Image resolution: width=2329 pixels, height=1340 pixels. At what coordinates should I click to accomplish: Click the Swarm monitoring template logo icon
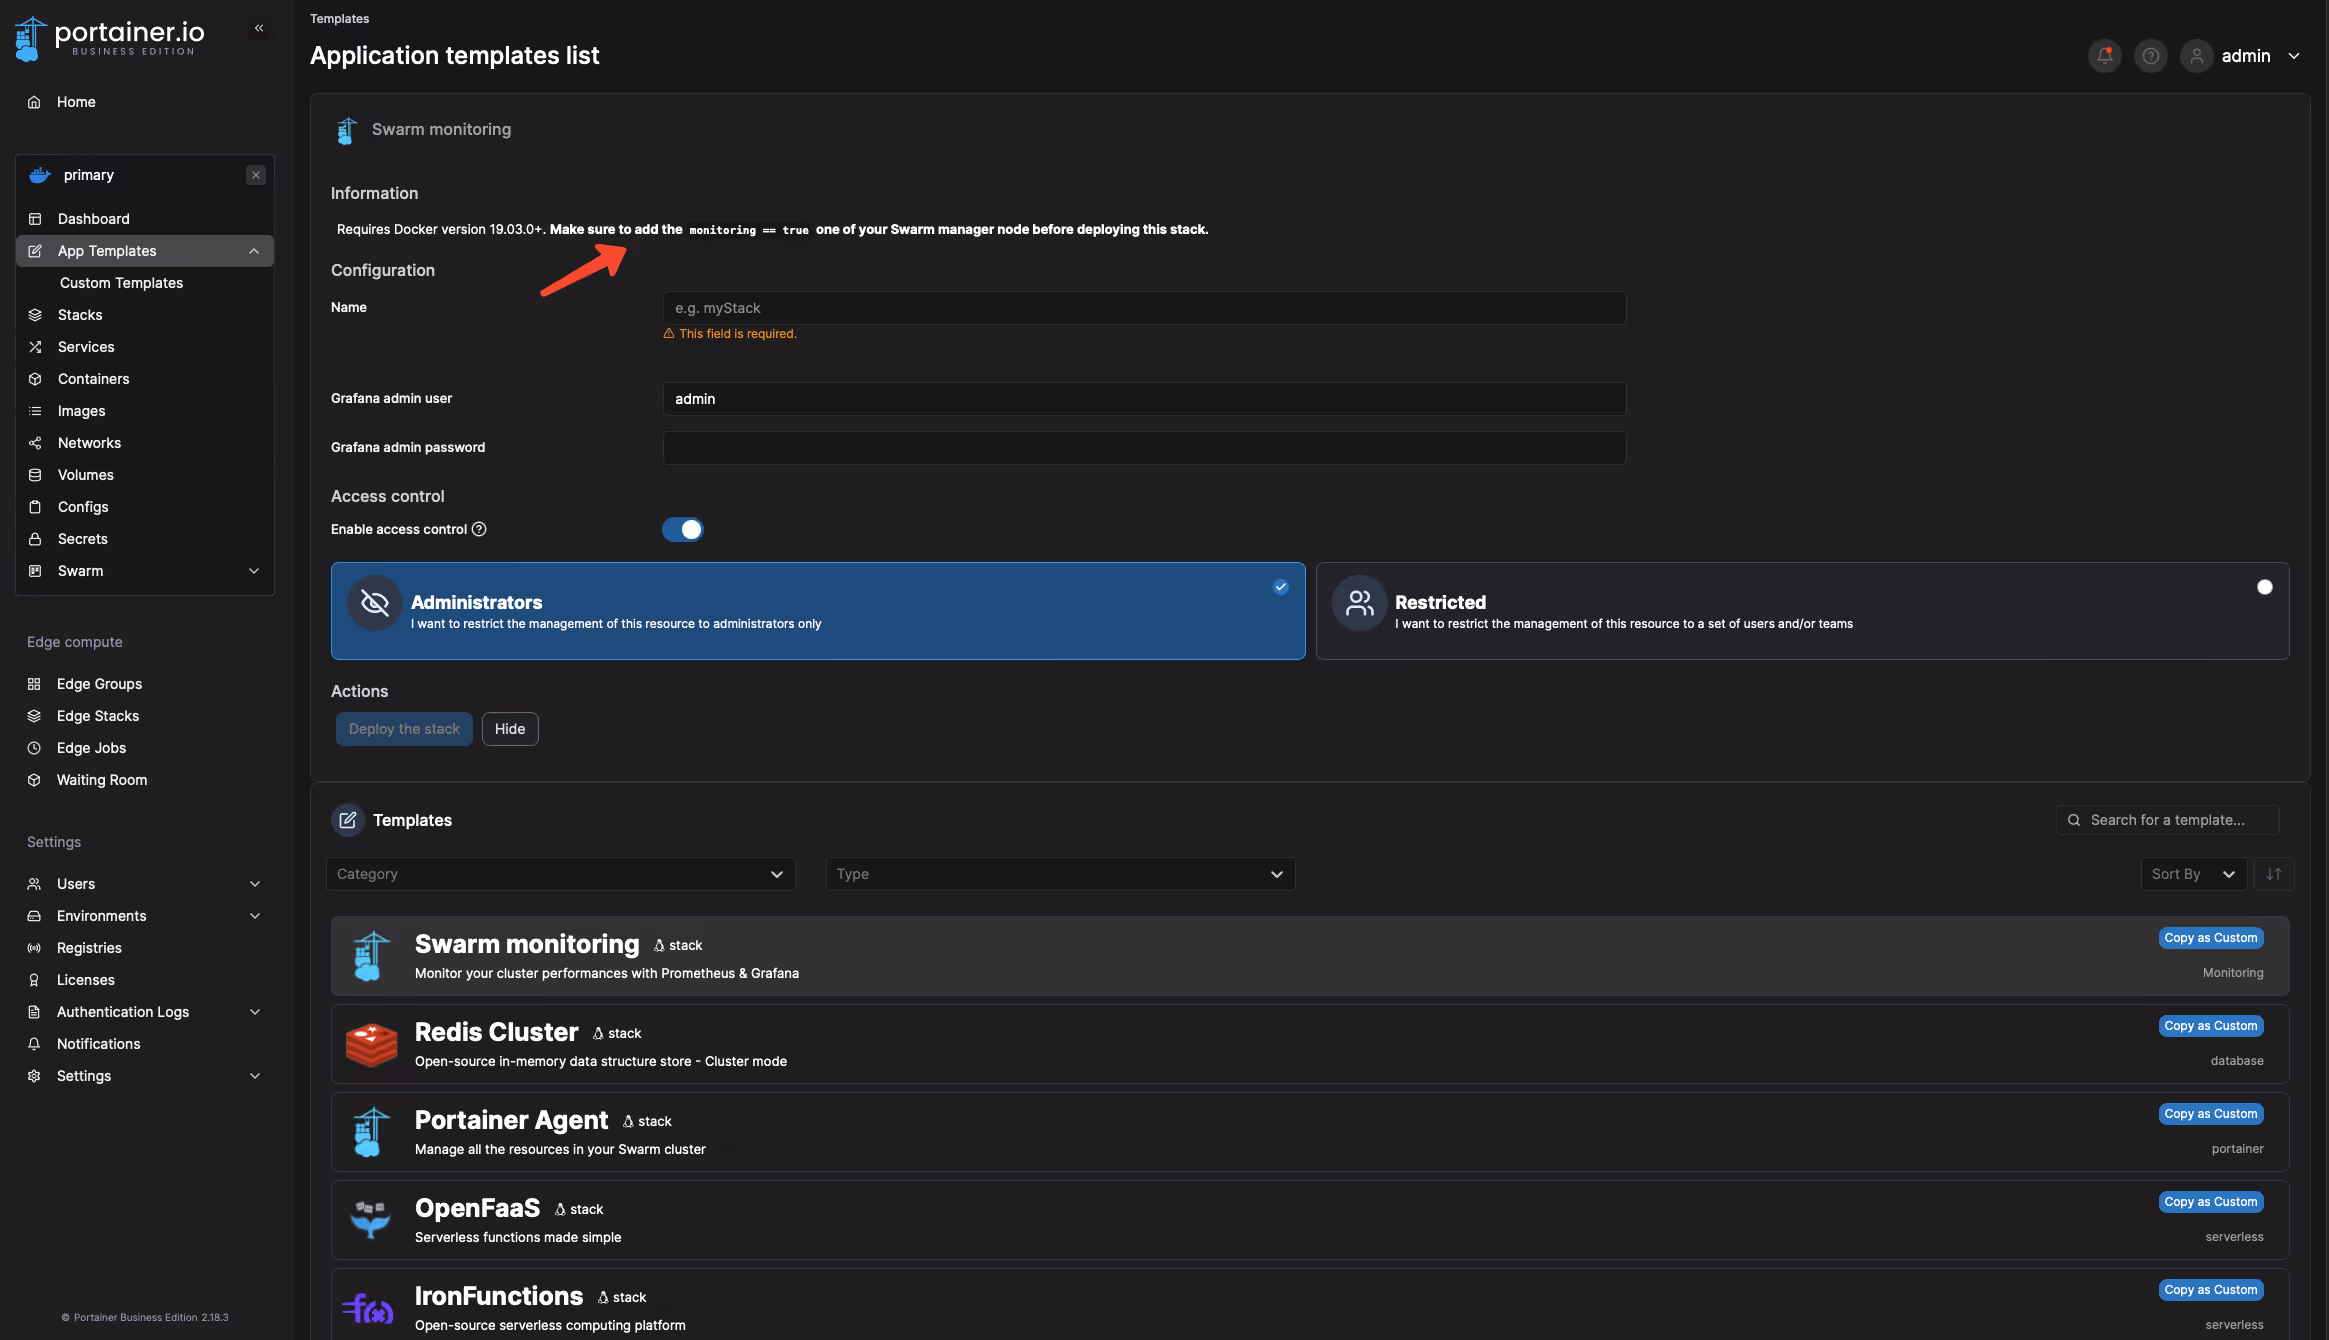(x=371, y=956)
